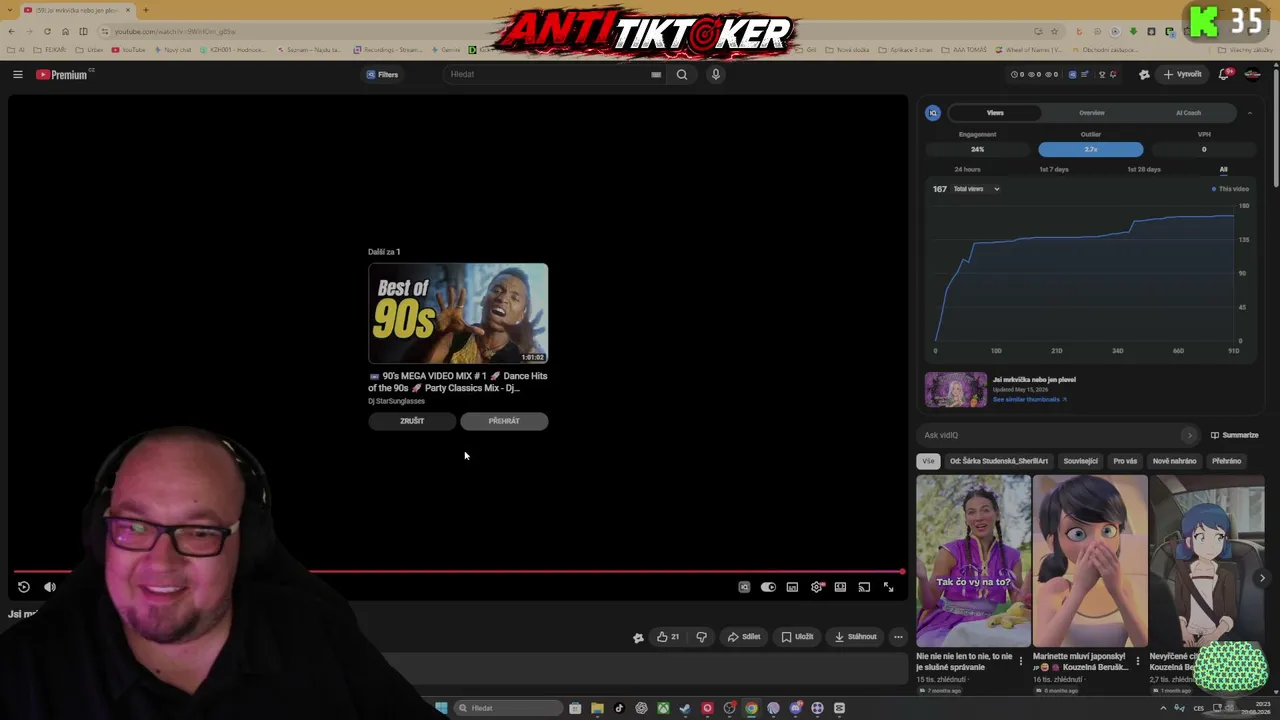
Task: Submit the Ask vidIQ arrow button
Action: pos(1189,435)
